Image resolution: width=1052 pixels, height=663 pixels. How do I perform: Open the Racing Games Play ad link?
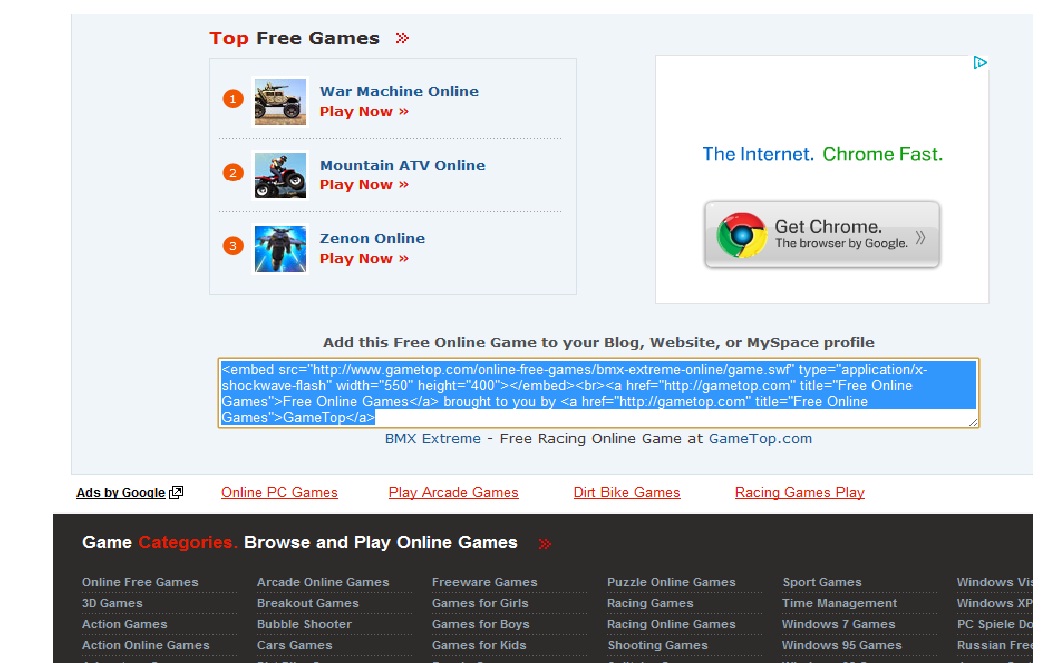(x=800, y=493)
